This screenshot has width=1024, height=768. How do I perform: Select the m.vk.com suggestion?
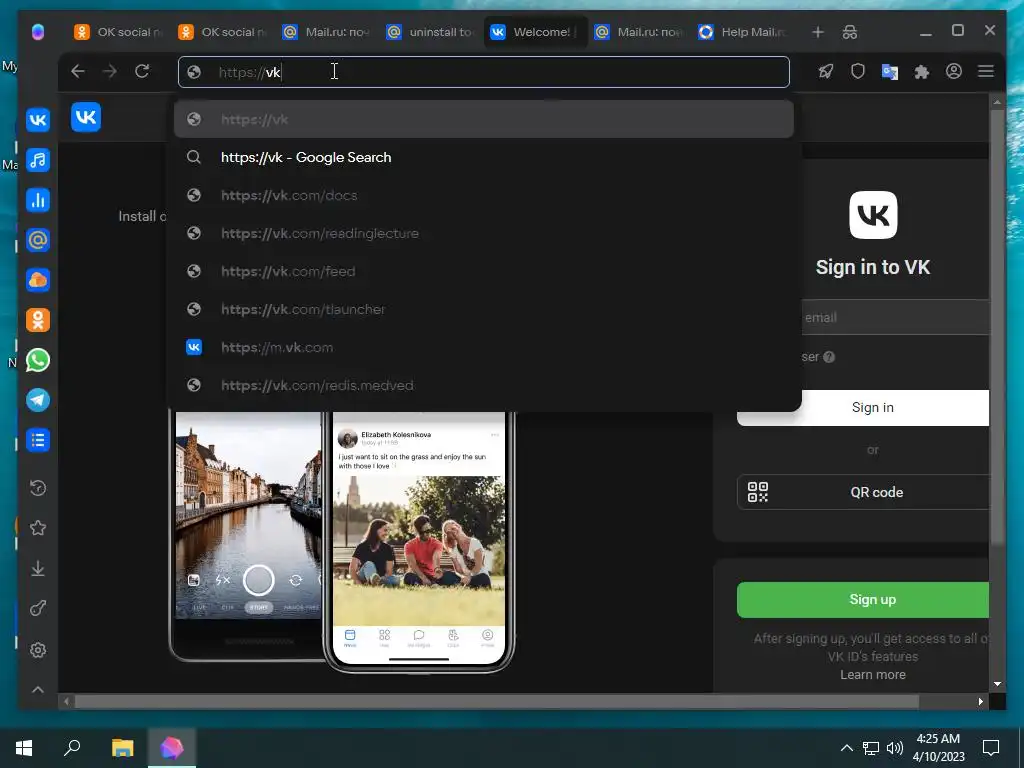click(483, 347)
